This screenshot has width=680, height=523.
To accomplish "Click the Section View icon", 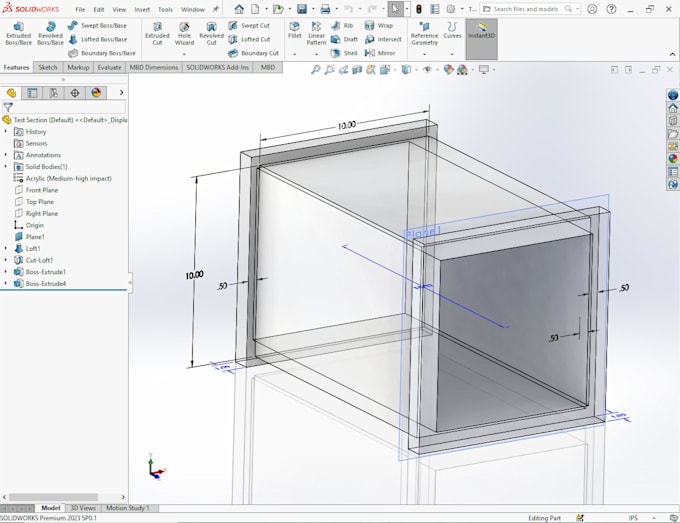I will (357, 69).
